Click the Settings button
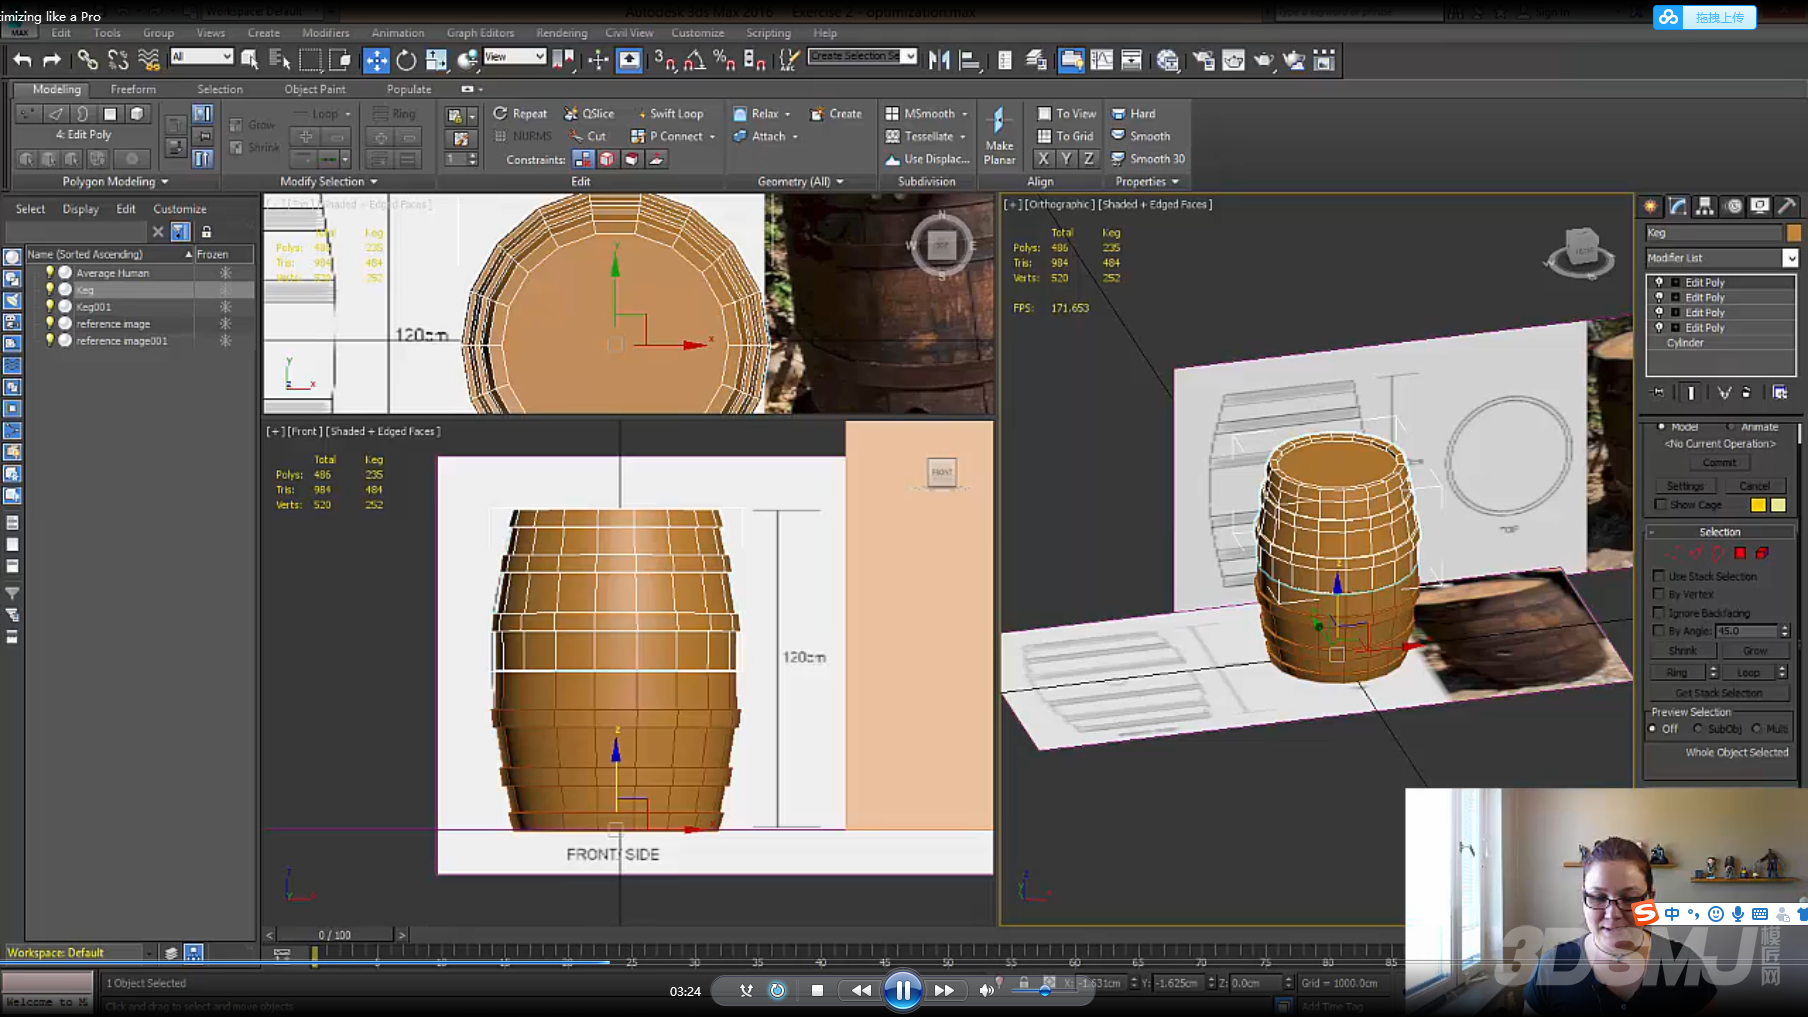The image size is (1808, 1017). (x=1685, y=486)
